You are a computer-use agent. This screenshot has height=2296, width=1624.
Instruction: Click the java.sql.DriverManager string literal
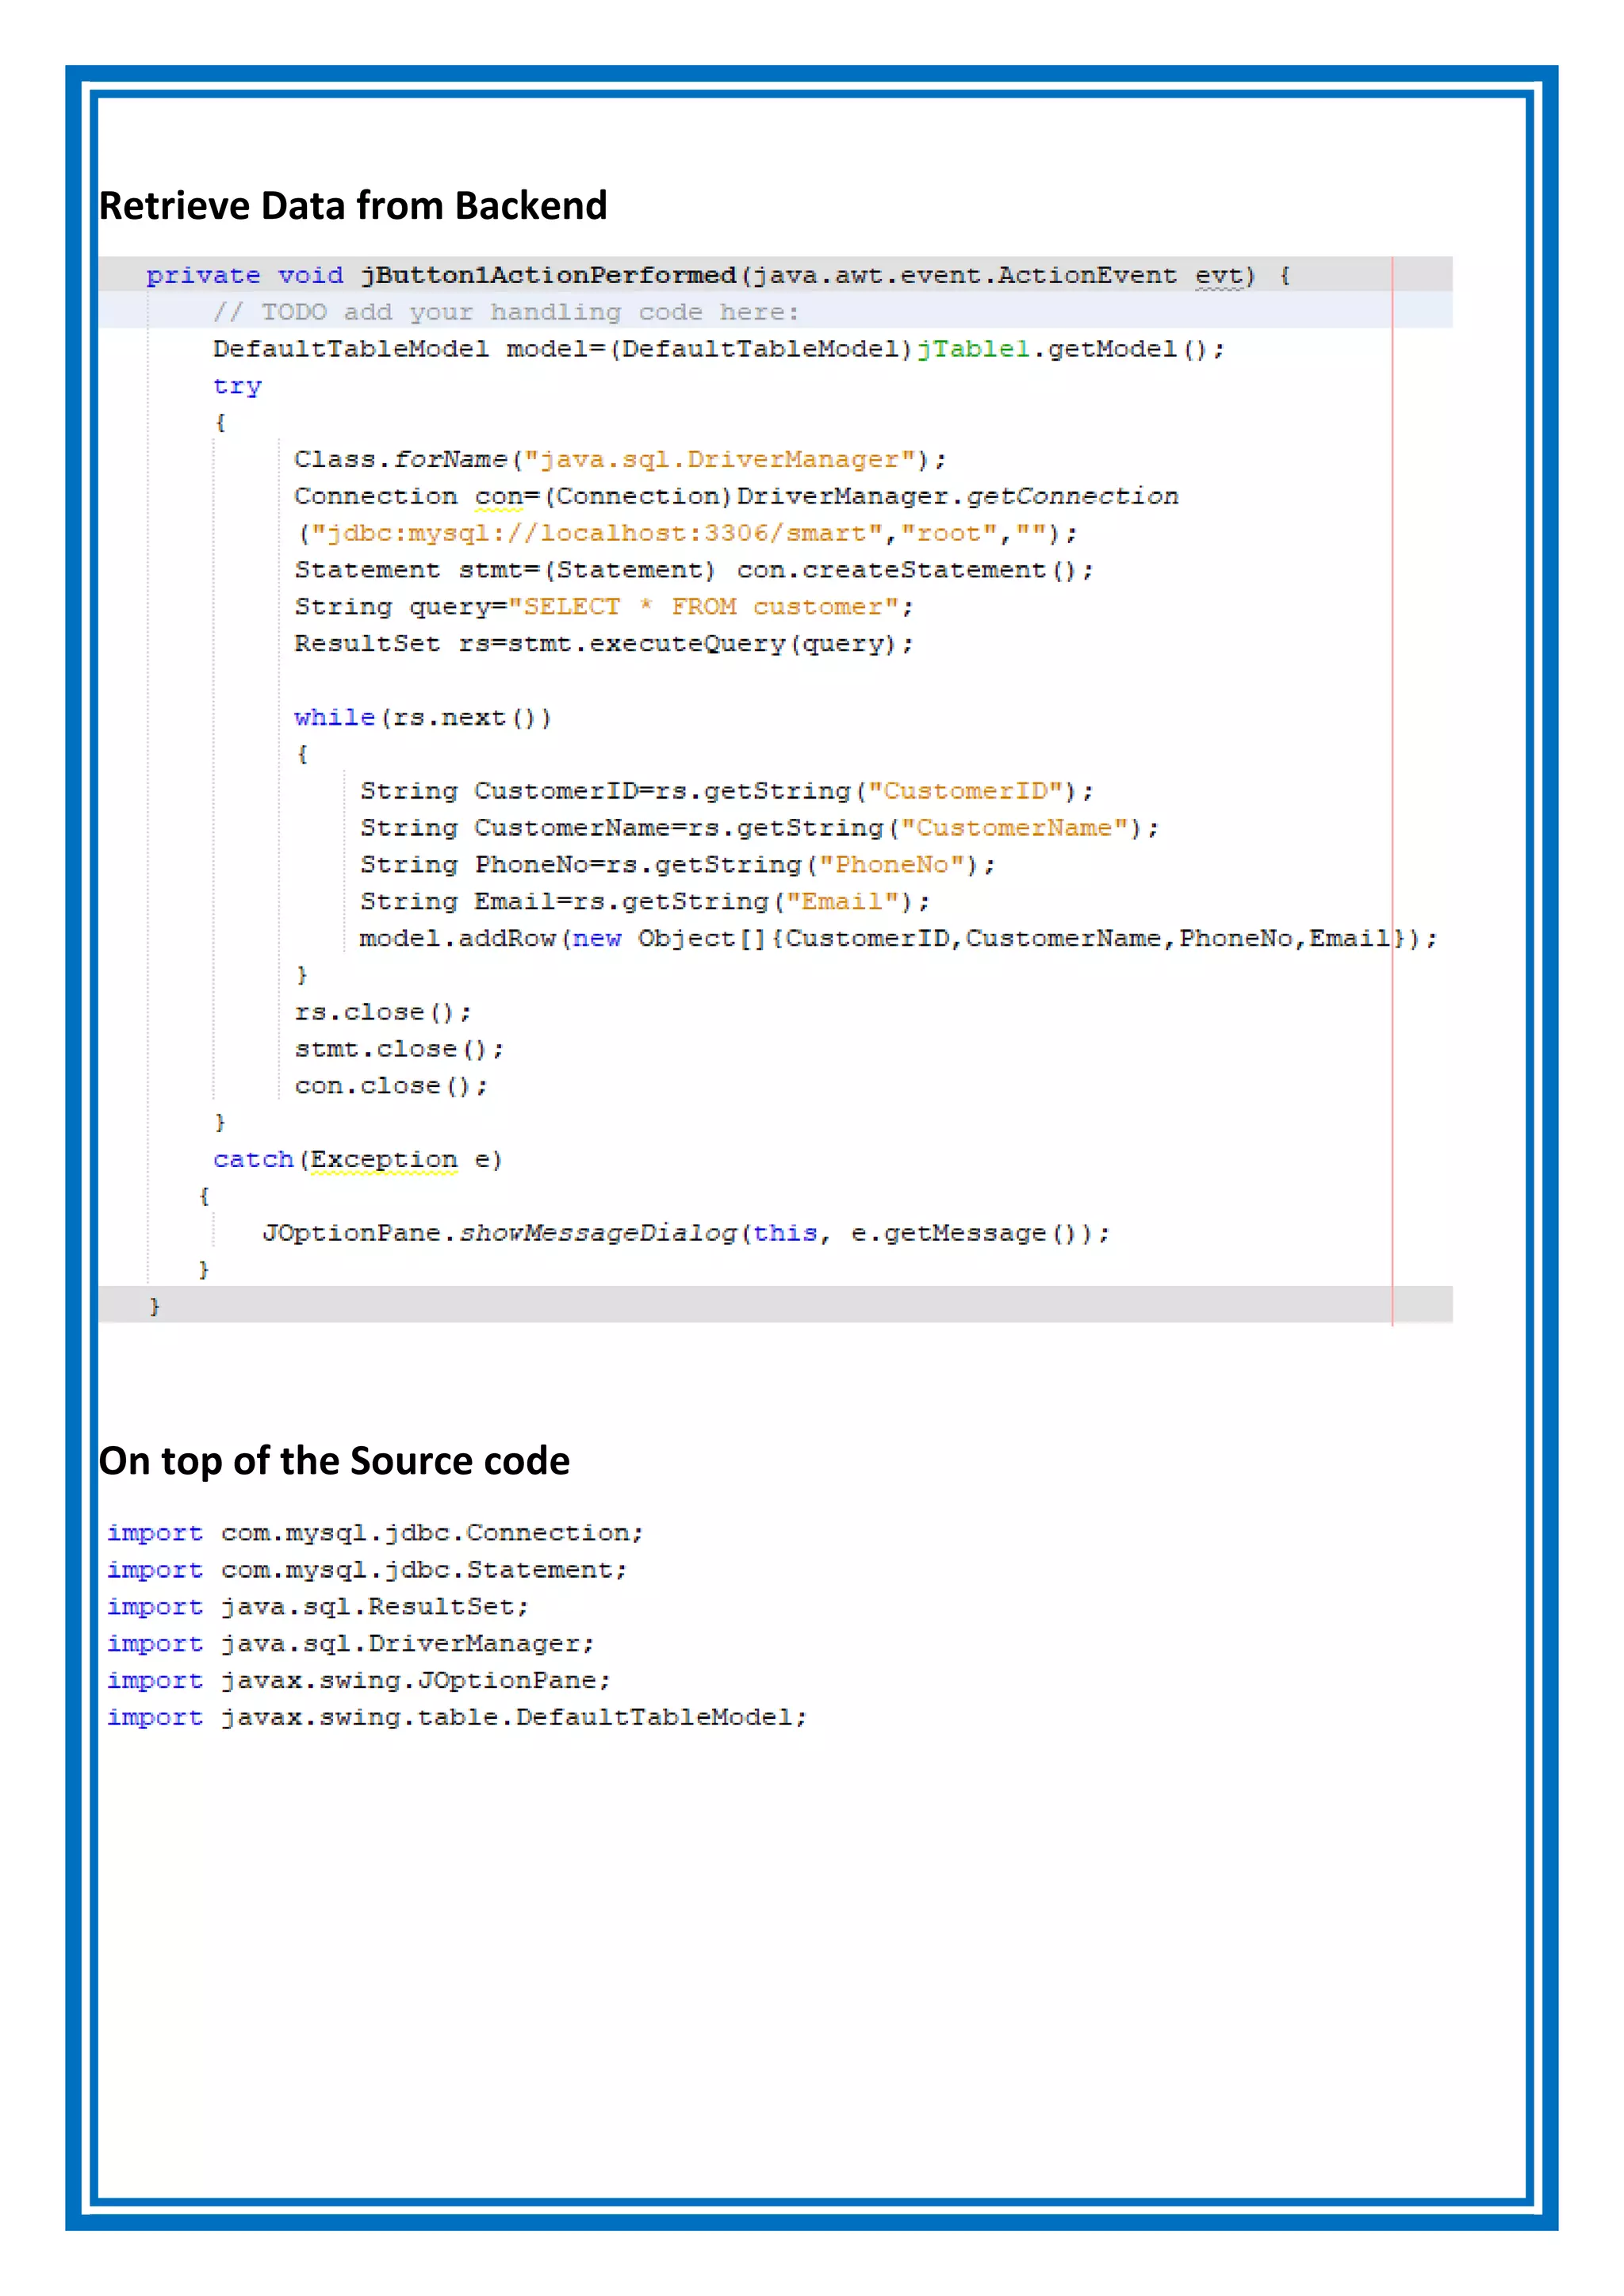coord(720,460)
